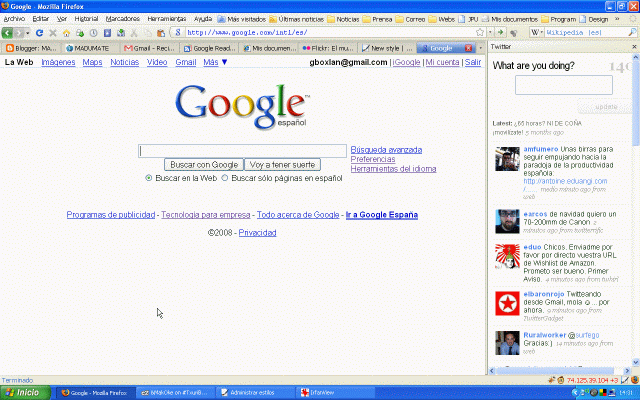This screenshot has height=400, width=640.
Task: Open elbaronrojo's red star avatar
Action: pyautogui.click(x=507, y=303)
